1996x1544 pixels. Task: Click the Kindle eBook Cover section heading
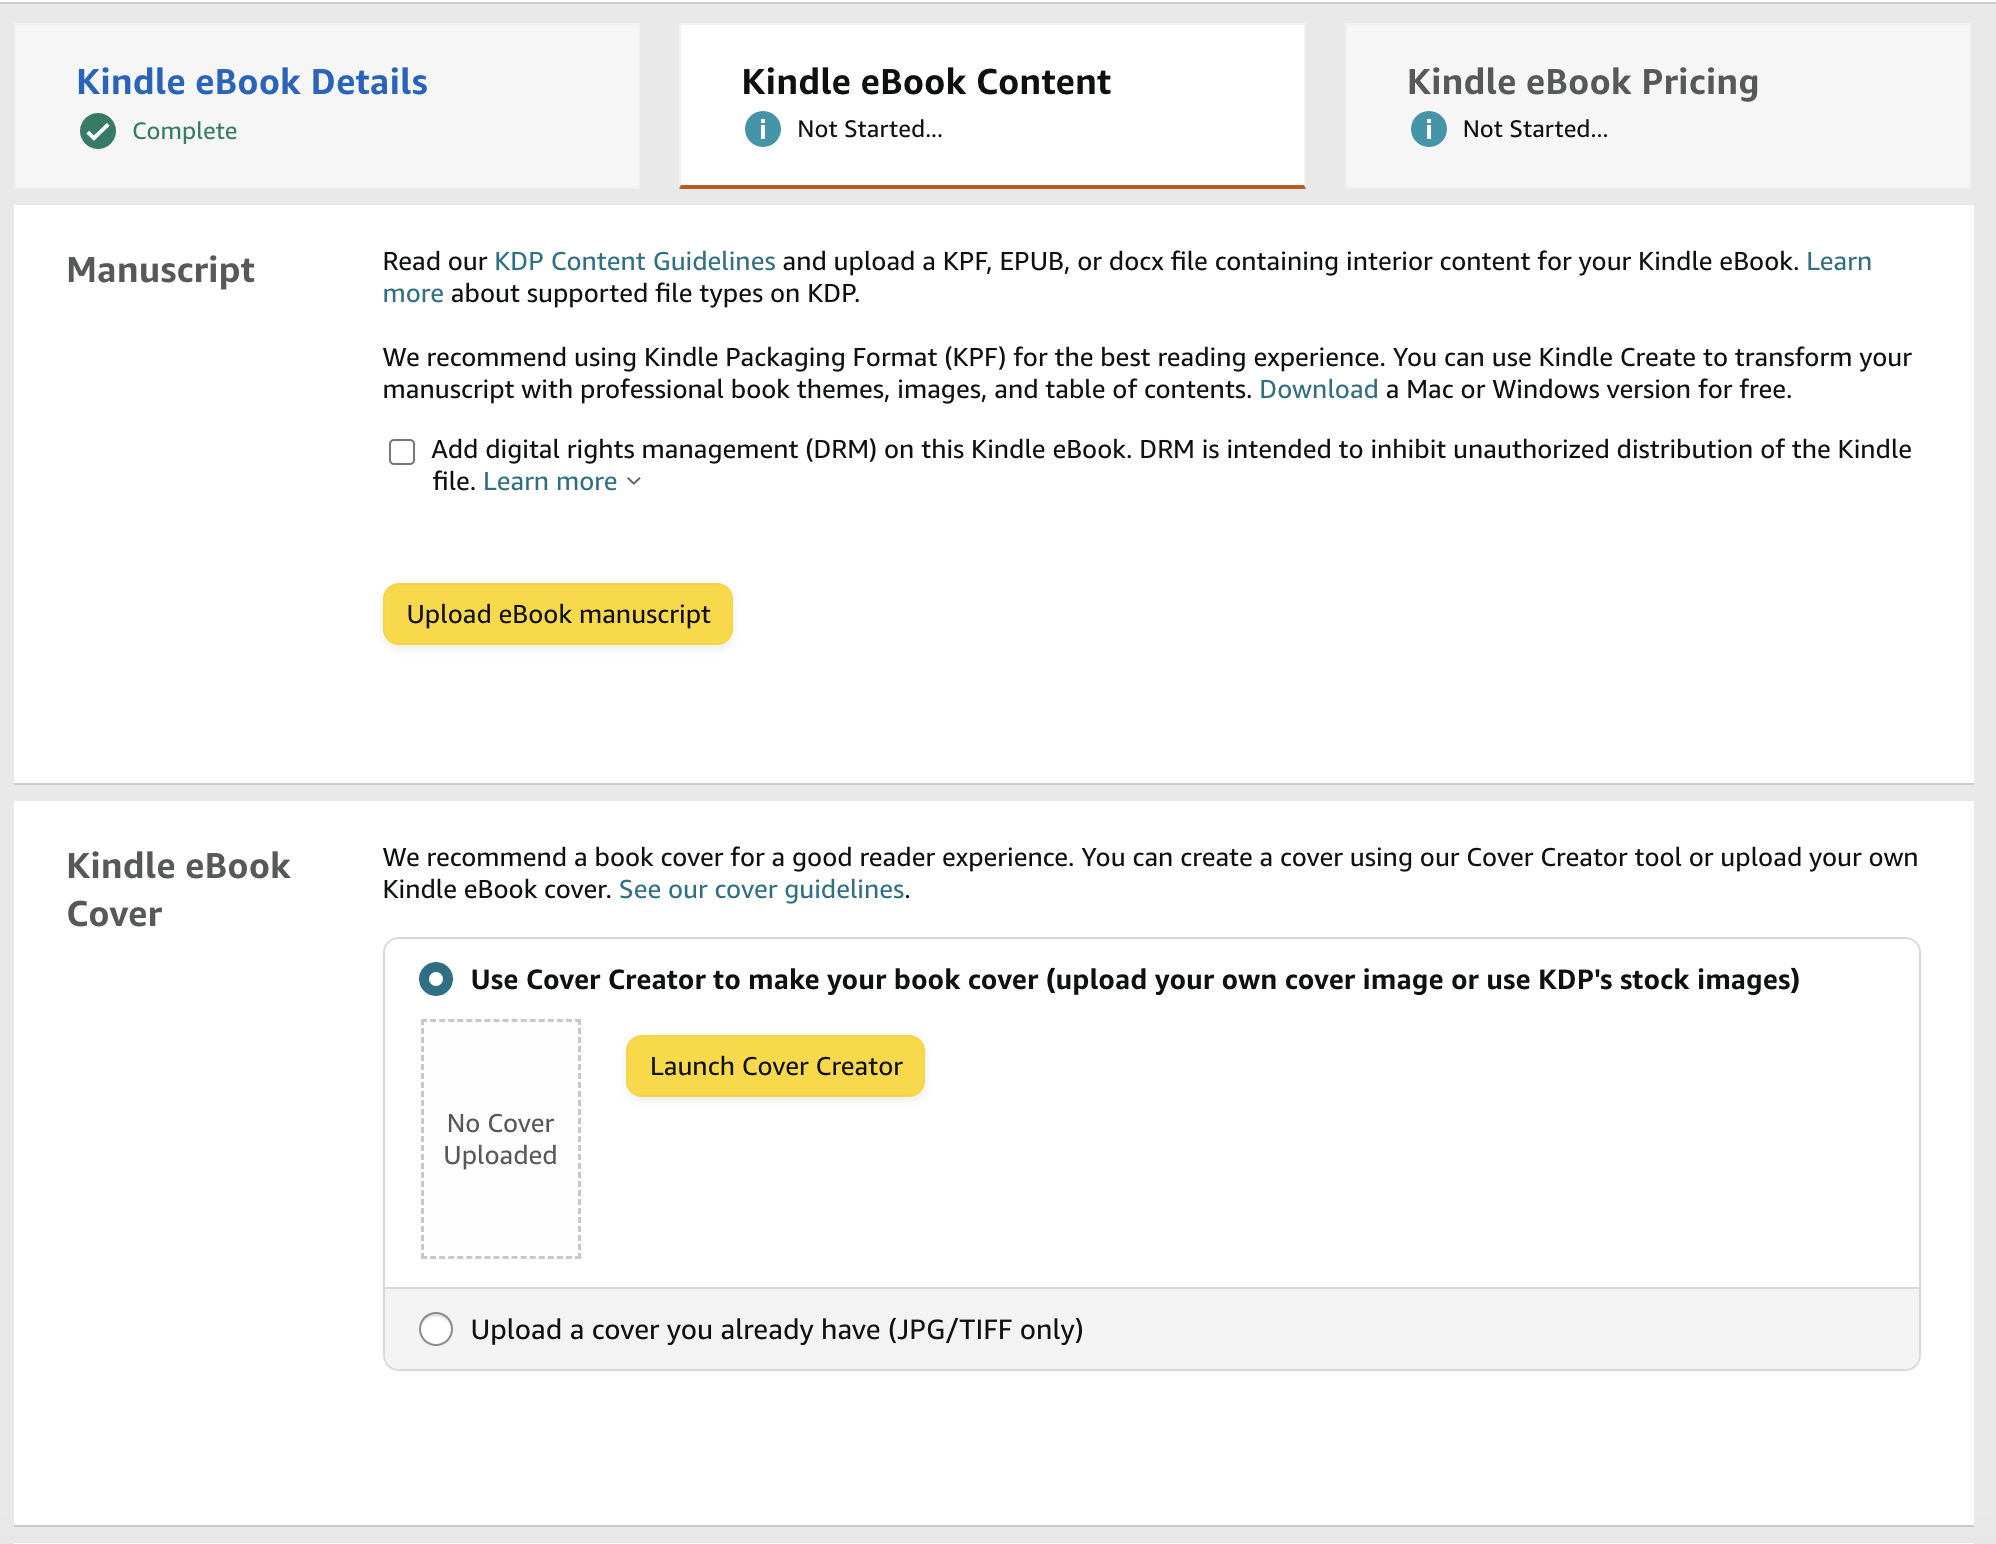pyautogui.click(x=179, y=889)
